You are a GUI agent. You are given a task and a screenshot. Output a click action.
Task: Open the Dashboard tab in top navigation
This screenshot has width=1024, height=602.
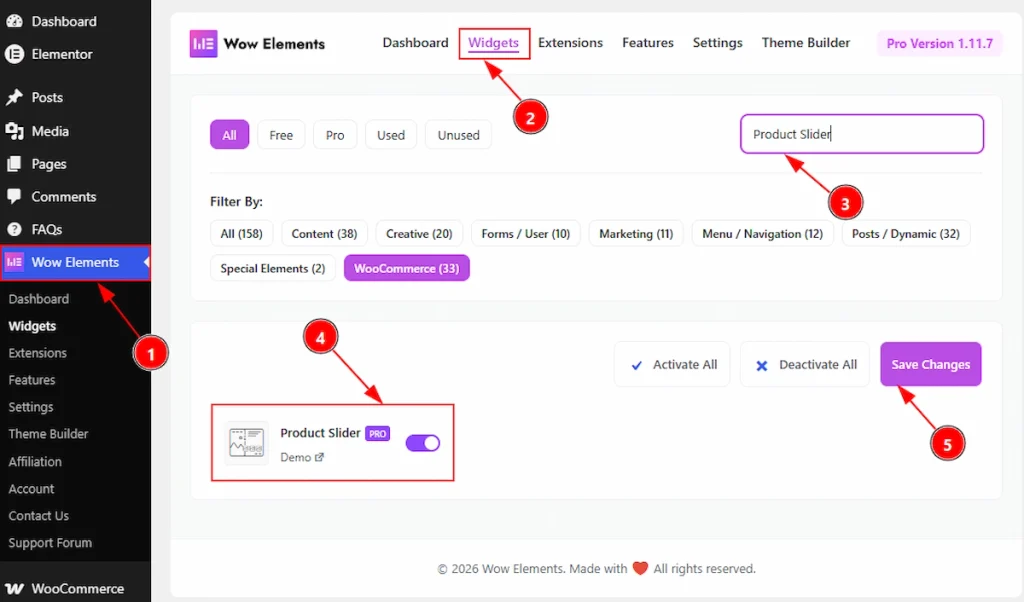(x=415, y=42)
